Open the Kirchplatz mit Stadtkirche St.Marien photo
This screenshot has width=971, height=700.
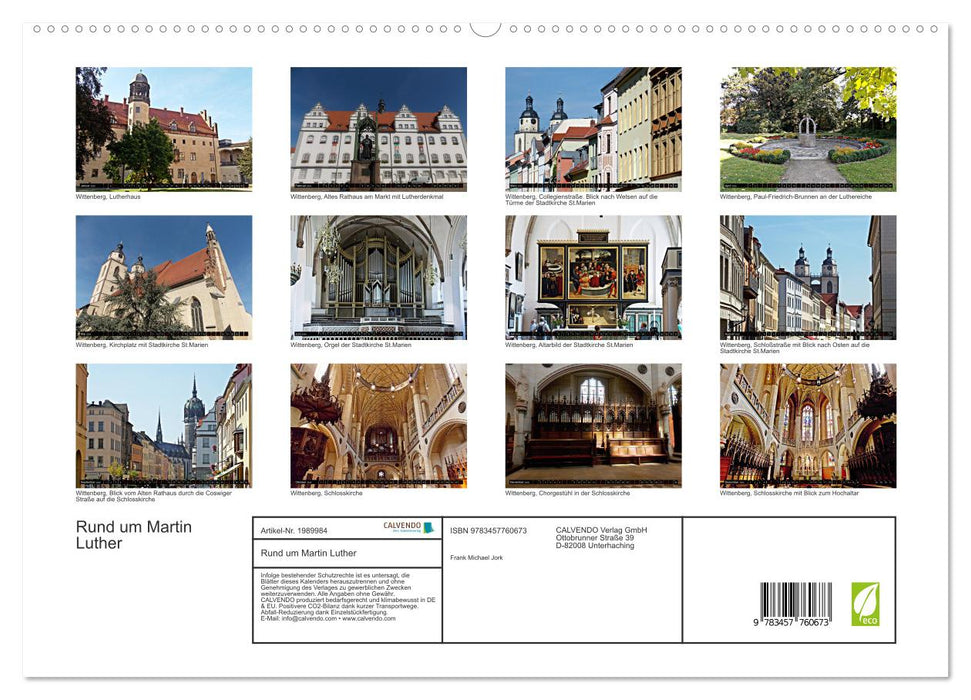(x=165, y=276)
